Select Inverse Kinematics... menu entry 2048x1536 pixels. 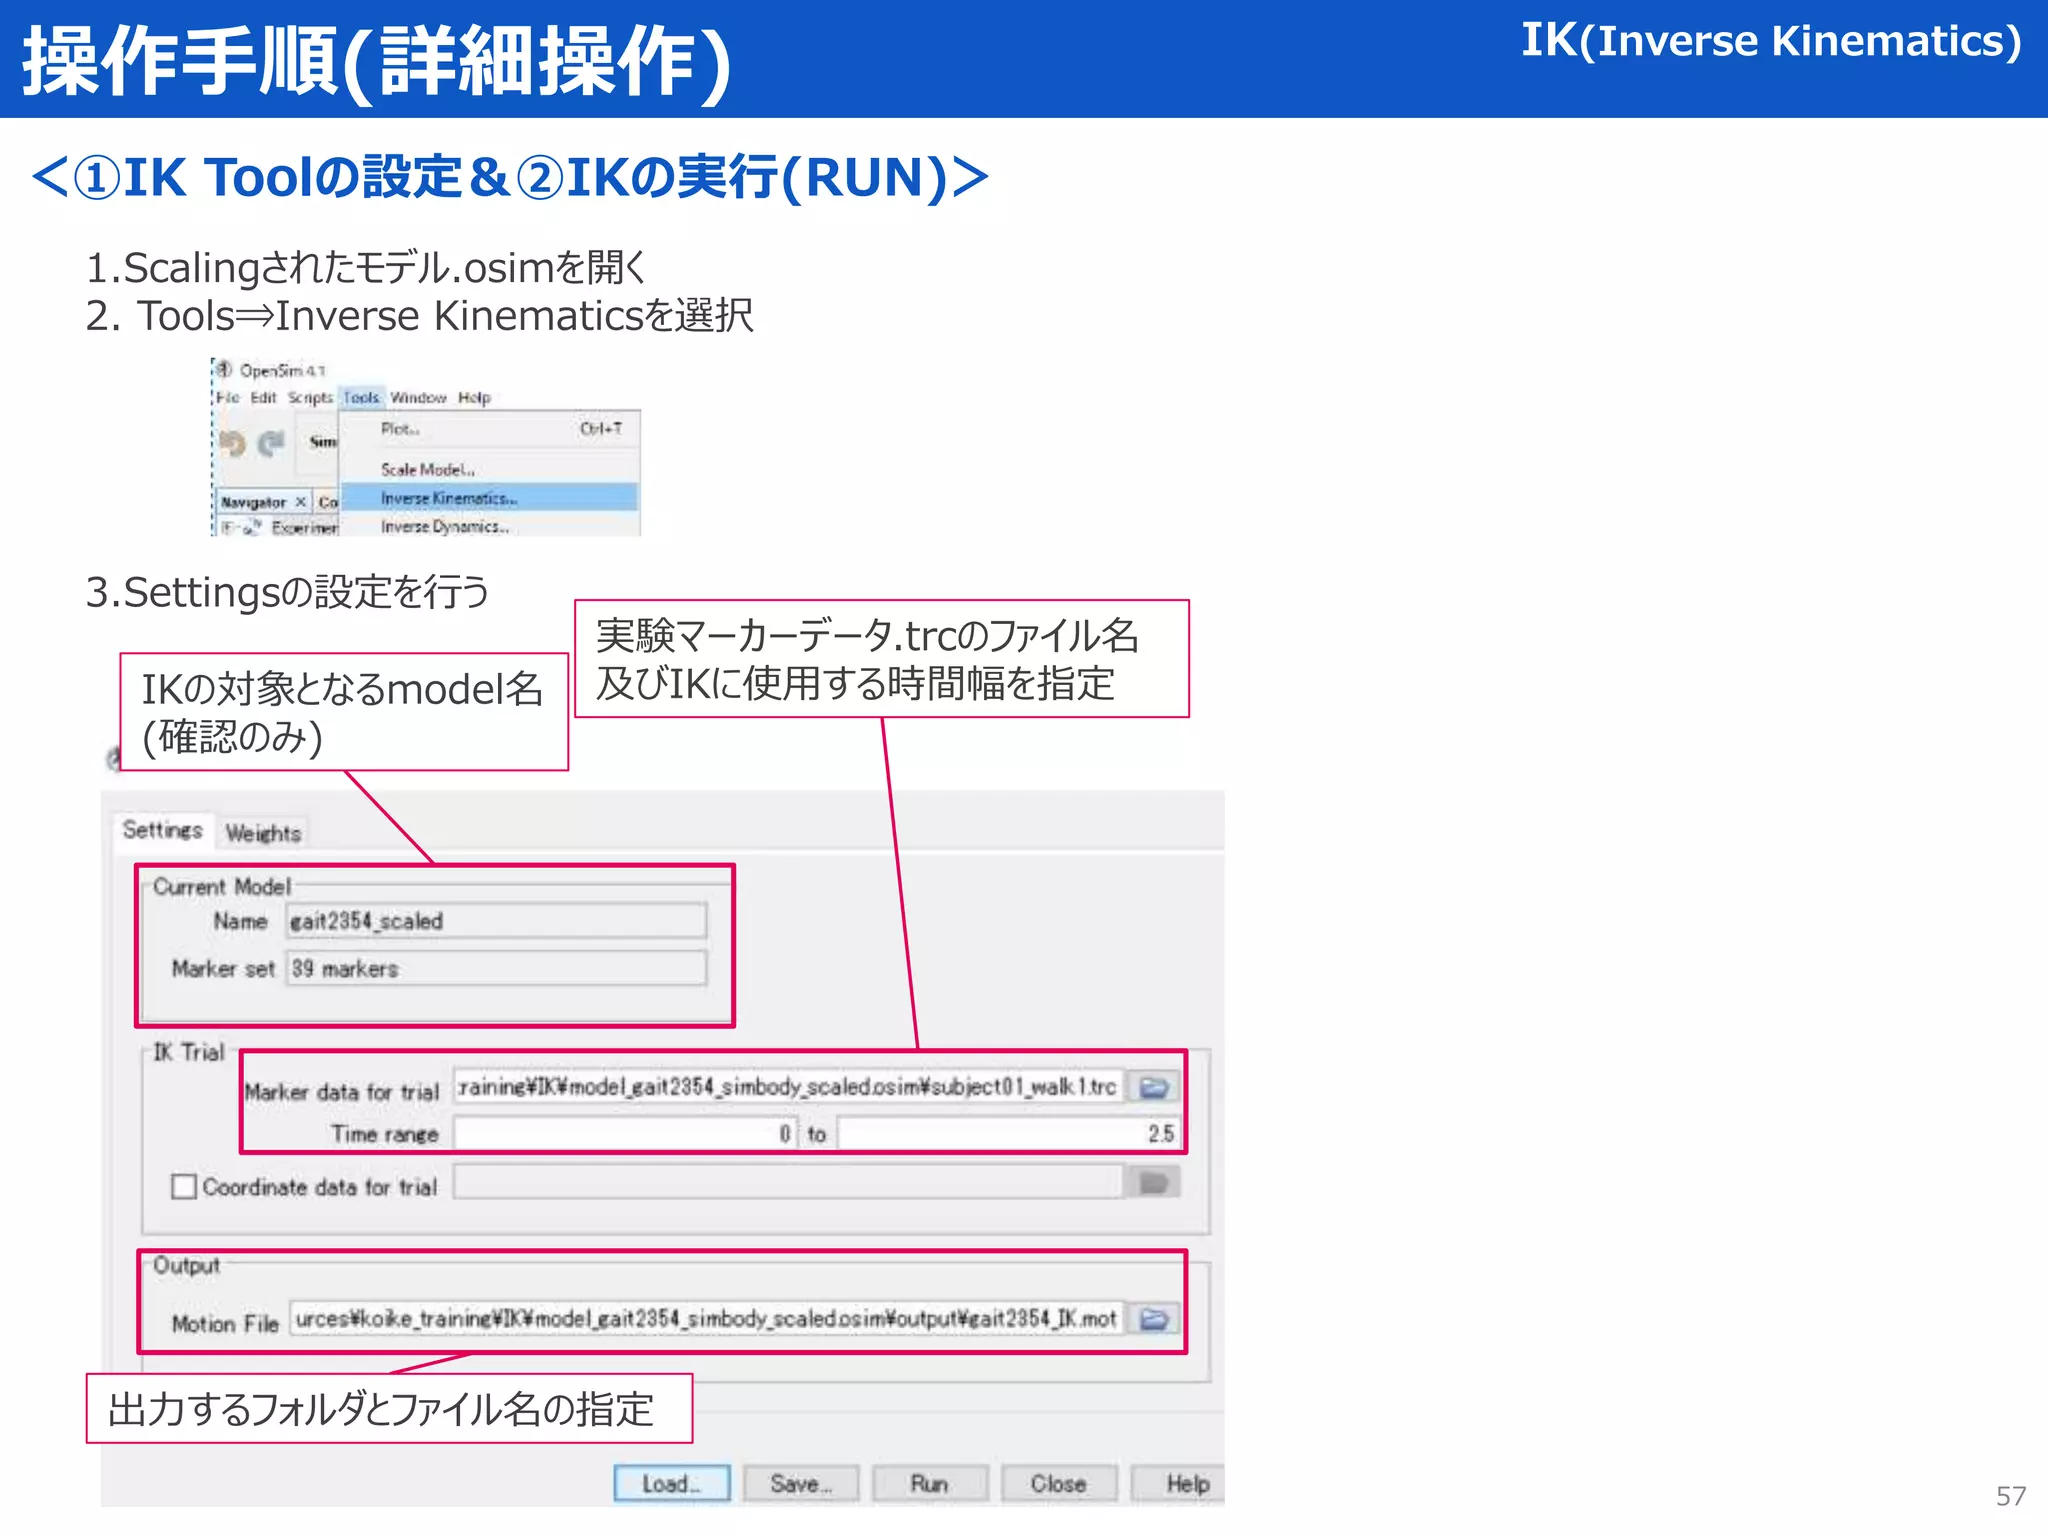[489, 498]
